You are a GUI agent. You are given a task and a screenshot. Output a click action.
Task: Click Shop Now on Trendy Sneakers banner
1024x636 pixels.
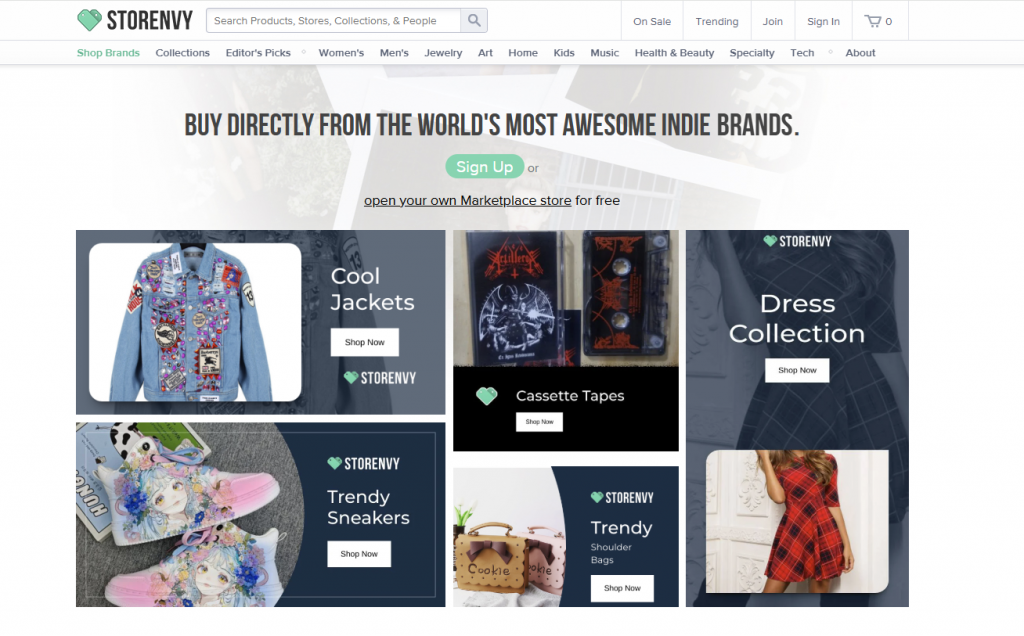359,554
